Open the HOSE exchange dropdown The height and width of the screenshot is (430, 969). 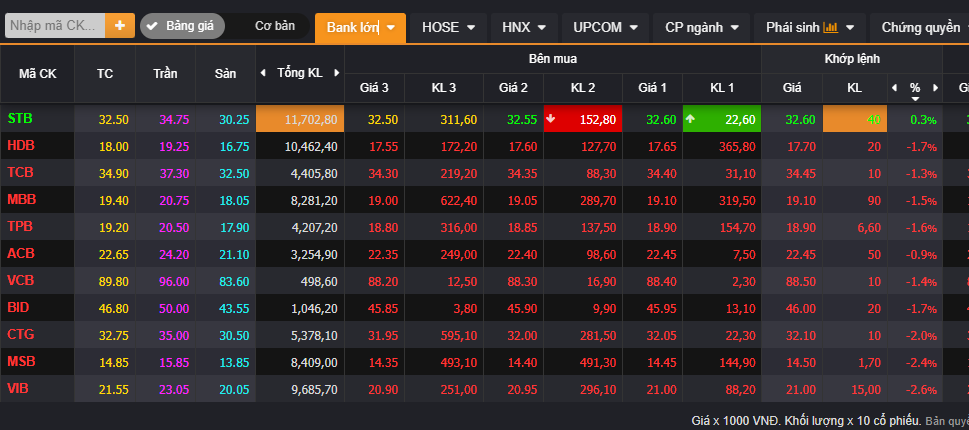(449, 27)
